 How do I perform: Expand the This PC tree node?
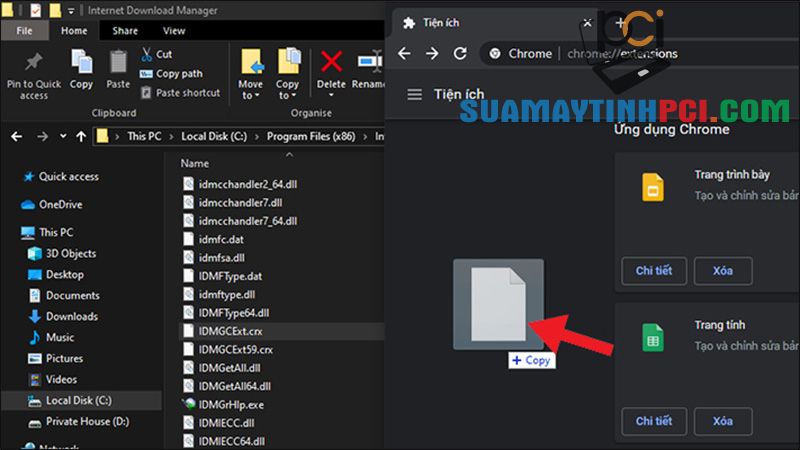(10, 232)
